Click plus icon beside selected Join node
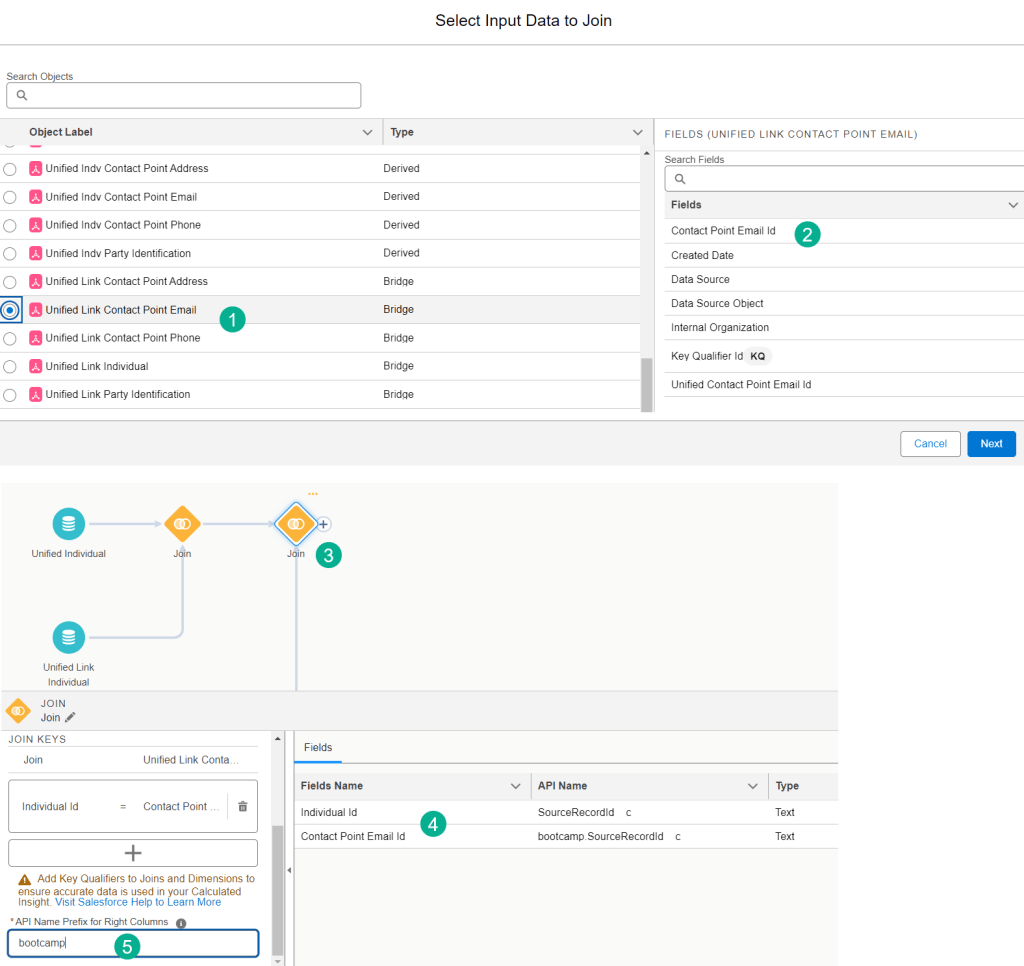 coord(324,523)
